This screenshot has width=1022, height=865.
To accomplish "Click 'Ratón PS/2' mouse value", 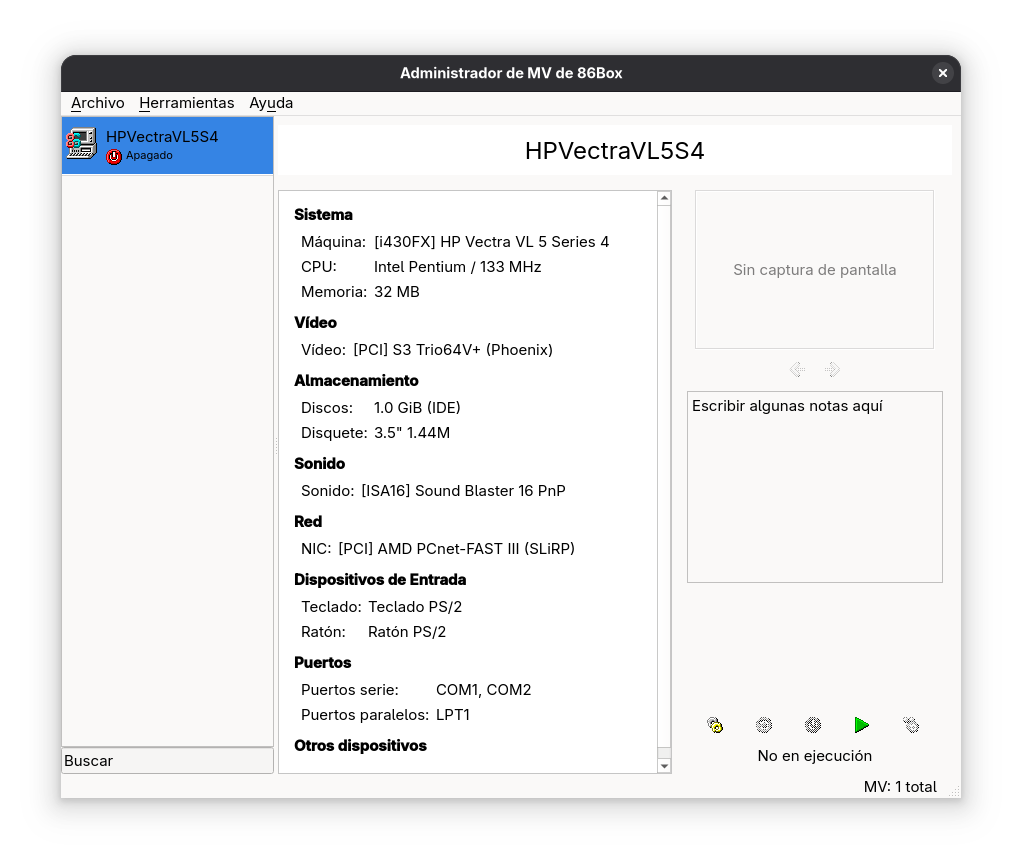I will point(407,632).
